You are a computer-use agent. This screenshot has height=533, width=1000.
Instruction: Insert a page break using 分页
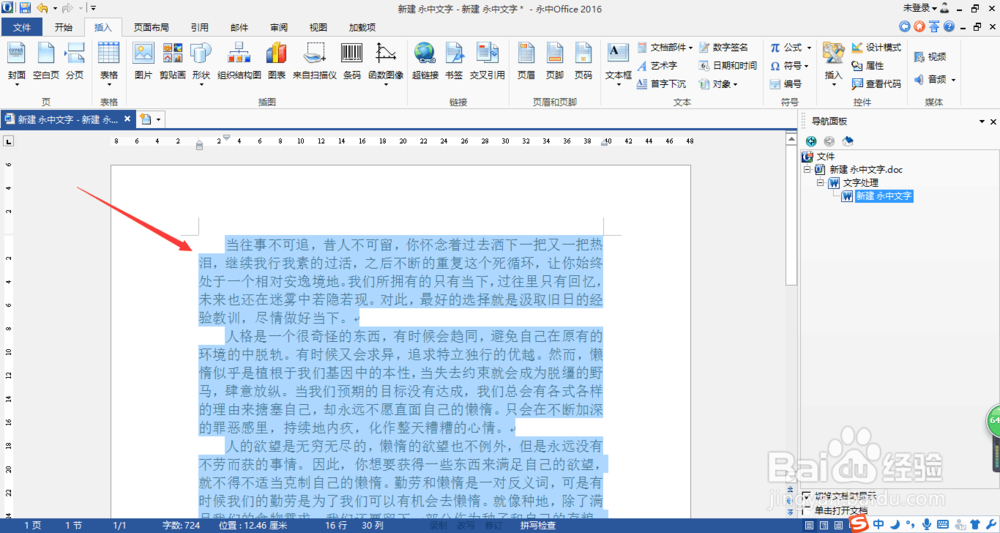(x=75, y=61)
